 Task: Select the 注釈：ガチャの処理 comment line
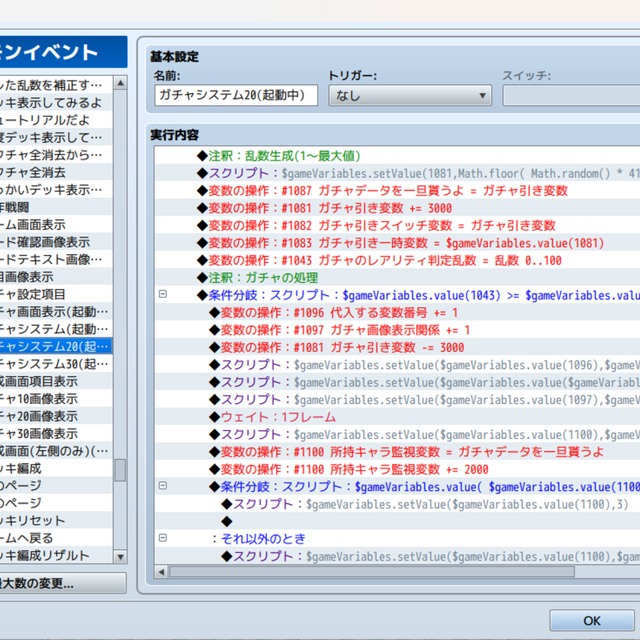pyautogui.click(x=264, y=277)
